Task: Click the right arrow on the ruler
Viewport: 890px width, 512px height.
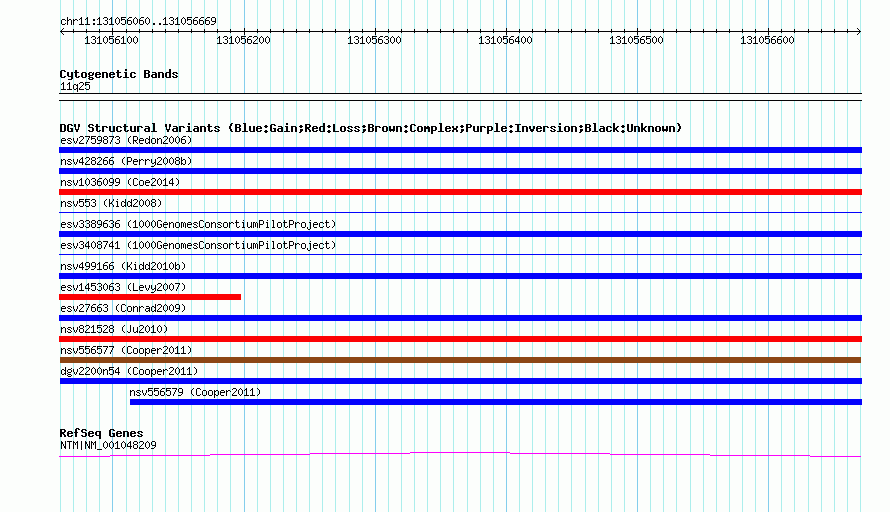Action: tap(859, 32)
